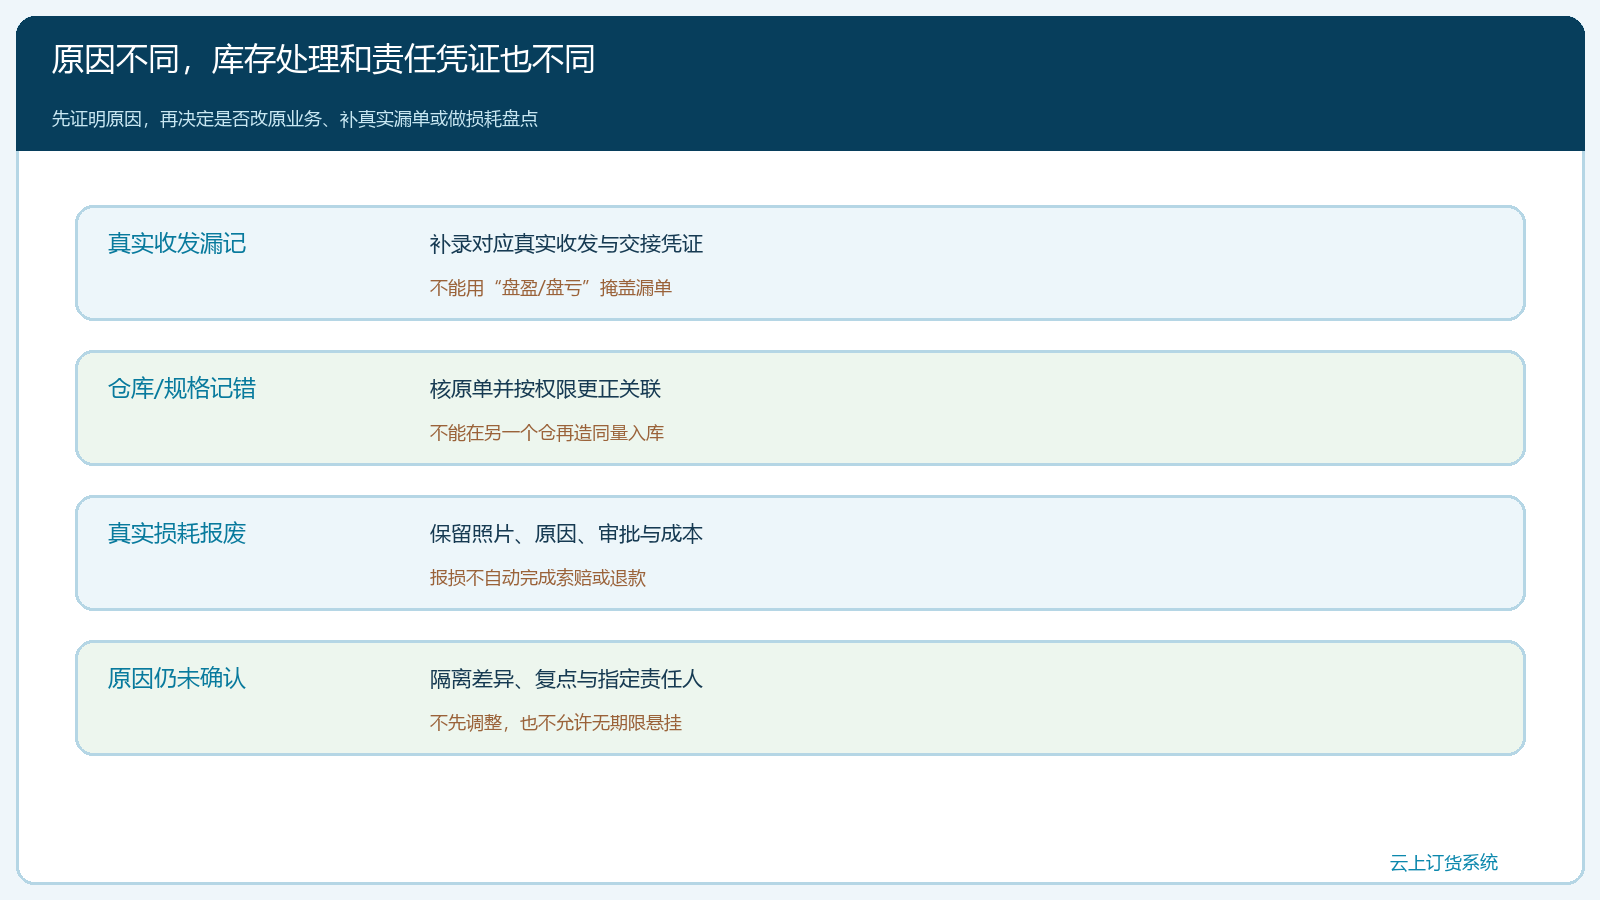Viewport: 1600px width, 900px height.
Task: Select text 保留照片、原因、审批与成本
Action: (566, 534)
